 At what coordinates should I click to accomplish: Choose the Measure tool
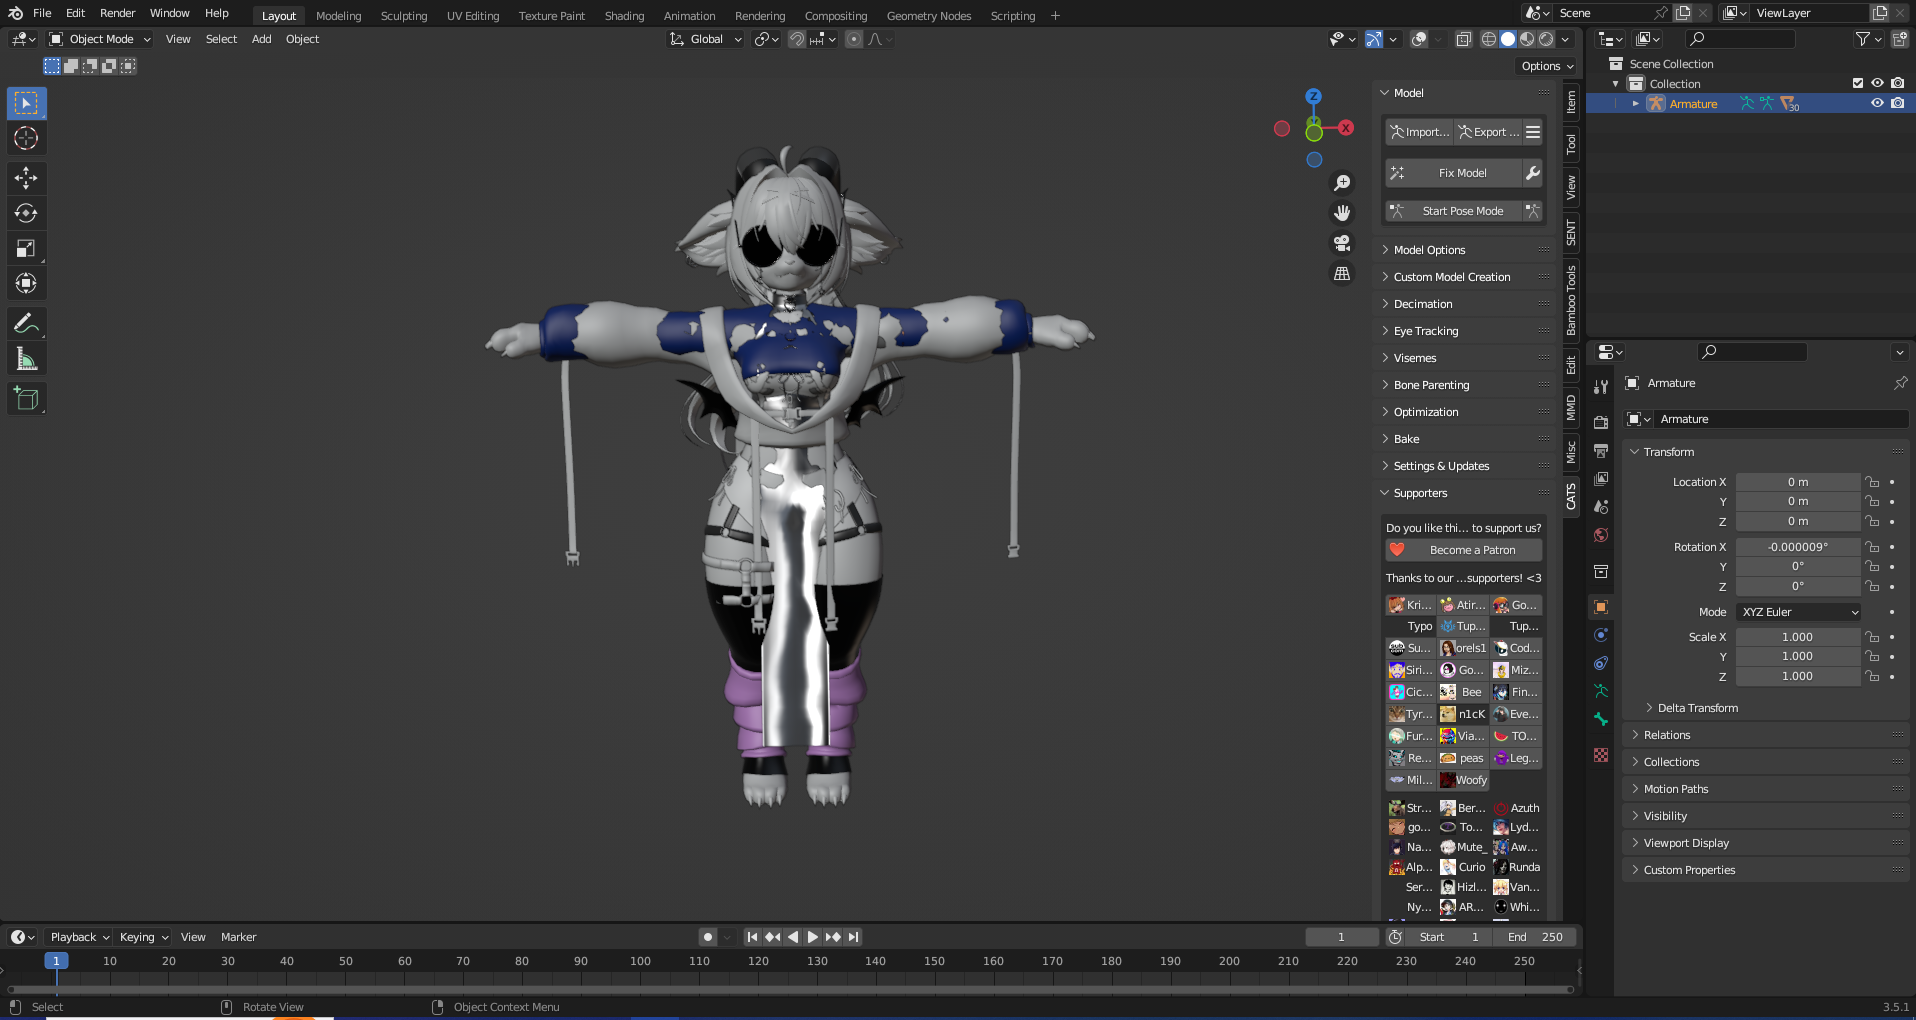coord(26,359)
